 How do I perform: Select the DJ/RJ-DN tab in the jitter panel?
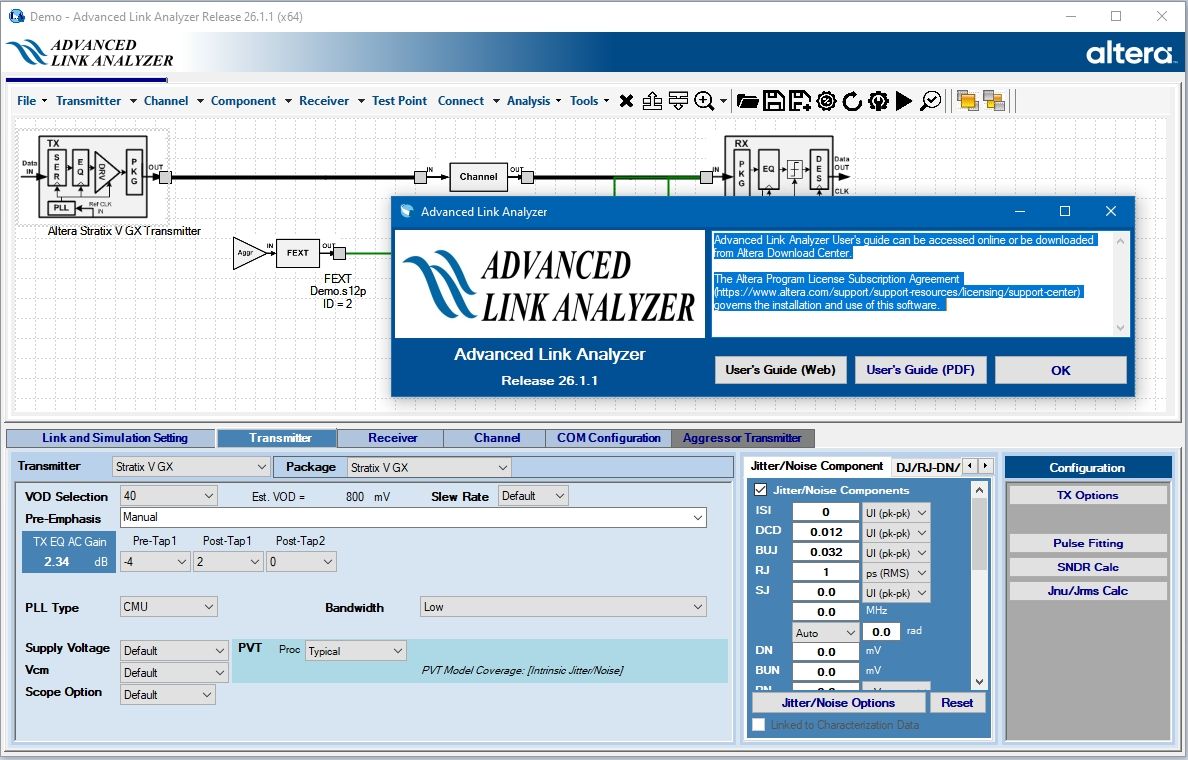(927, 467)
